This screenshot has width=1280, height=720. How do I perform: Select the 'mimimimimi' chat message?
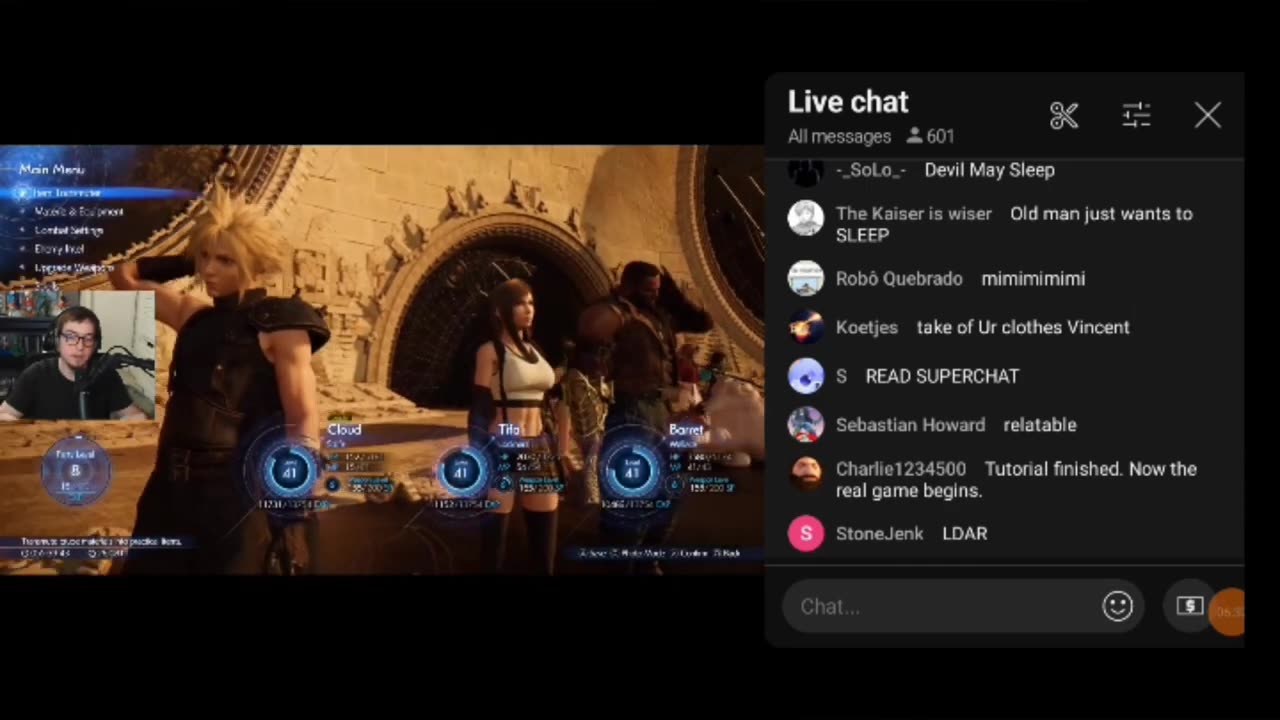[1033, 279]
